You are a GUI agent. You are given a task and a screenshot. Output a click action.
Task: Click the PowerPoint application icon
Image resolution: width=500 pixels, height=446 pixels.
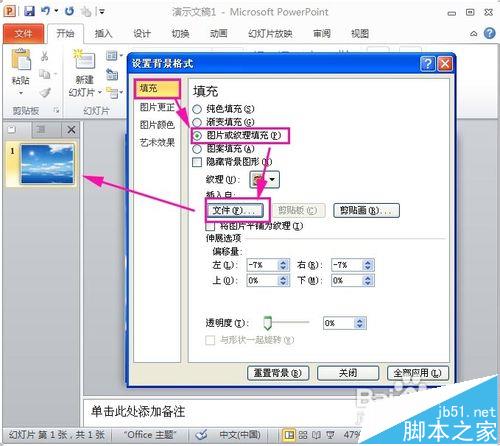tap(10, 11)
